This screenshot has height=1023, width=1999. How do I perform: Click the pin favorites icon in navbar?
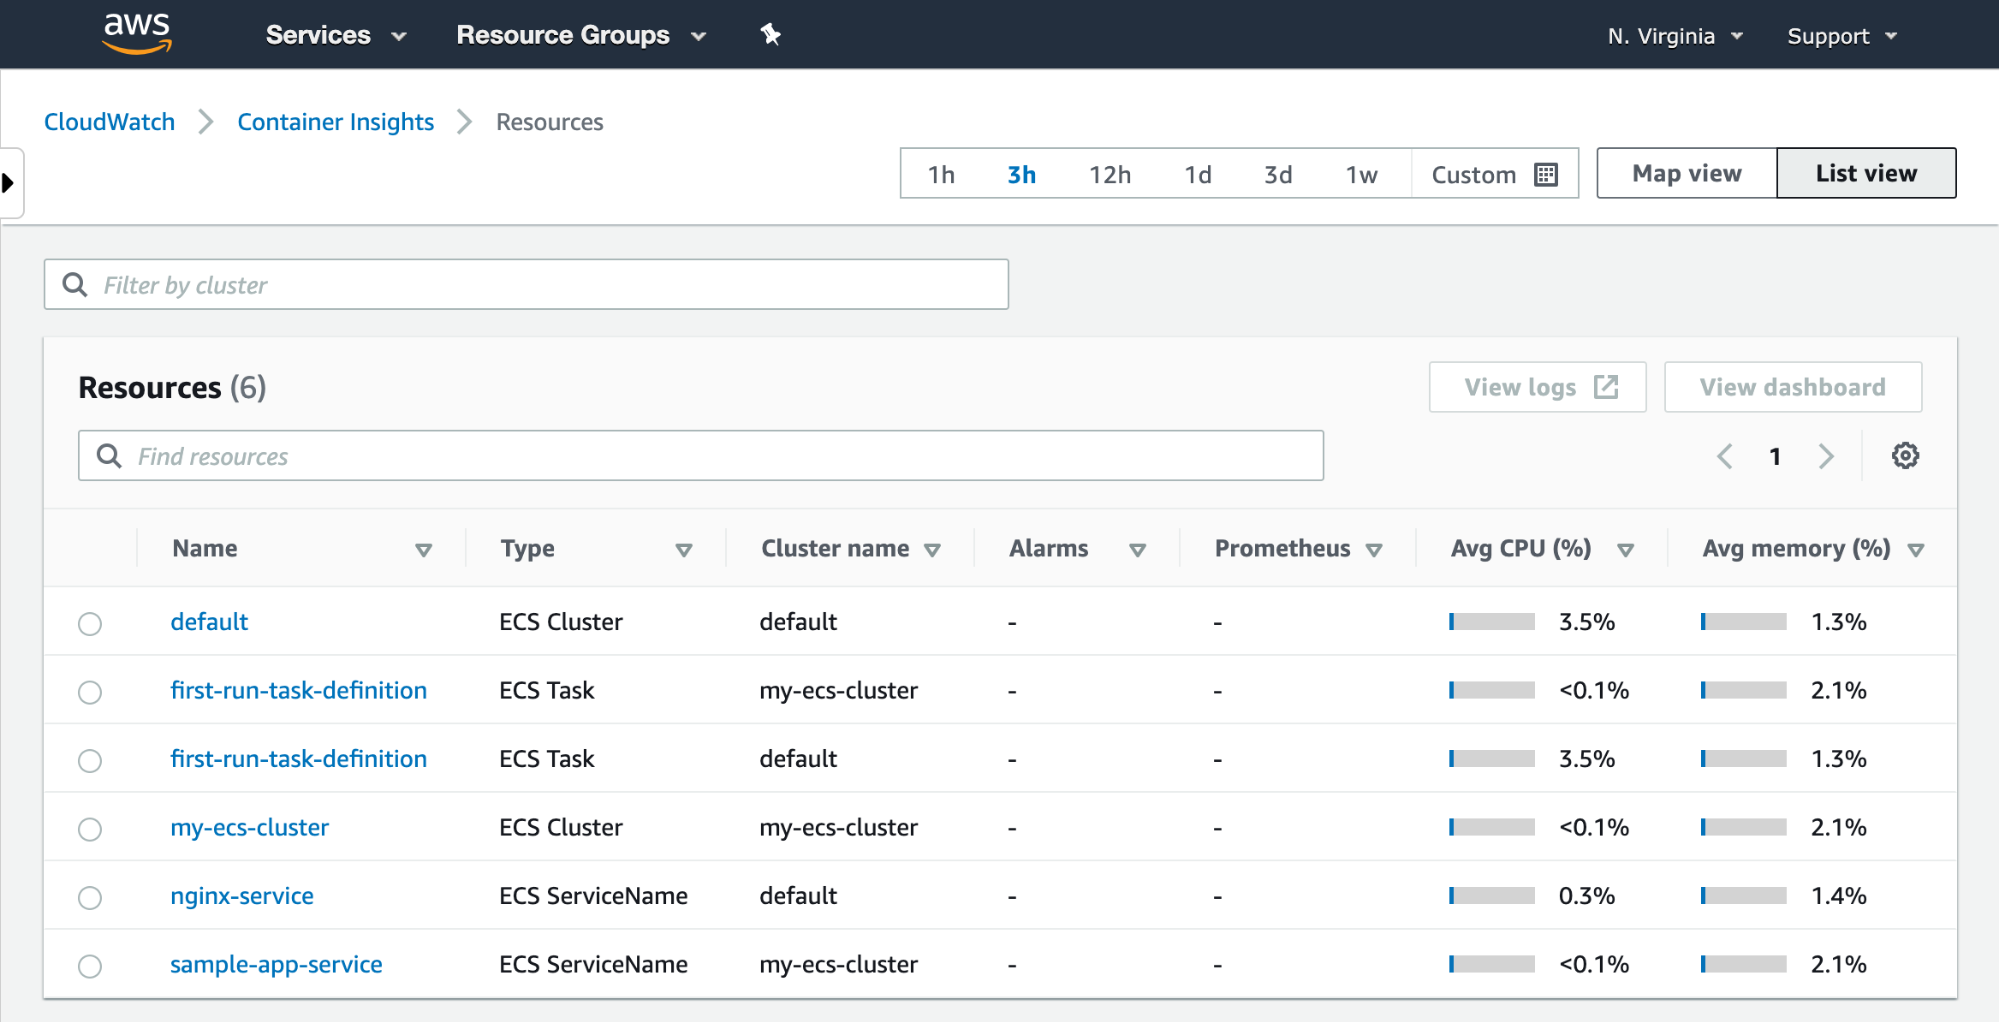(x=769, y=34)
